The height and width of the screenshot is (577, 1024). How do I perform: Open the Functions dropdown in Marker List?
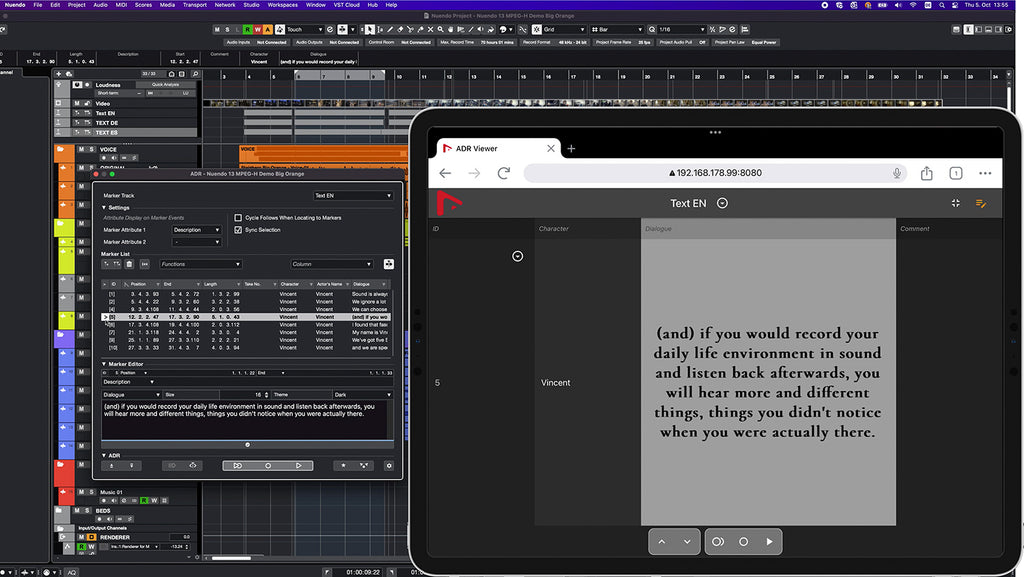pyautogui.click(x=200, y=264)
